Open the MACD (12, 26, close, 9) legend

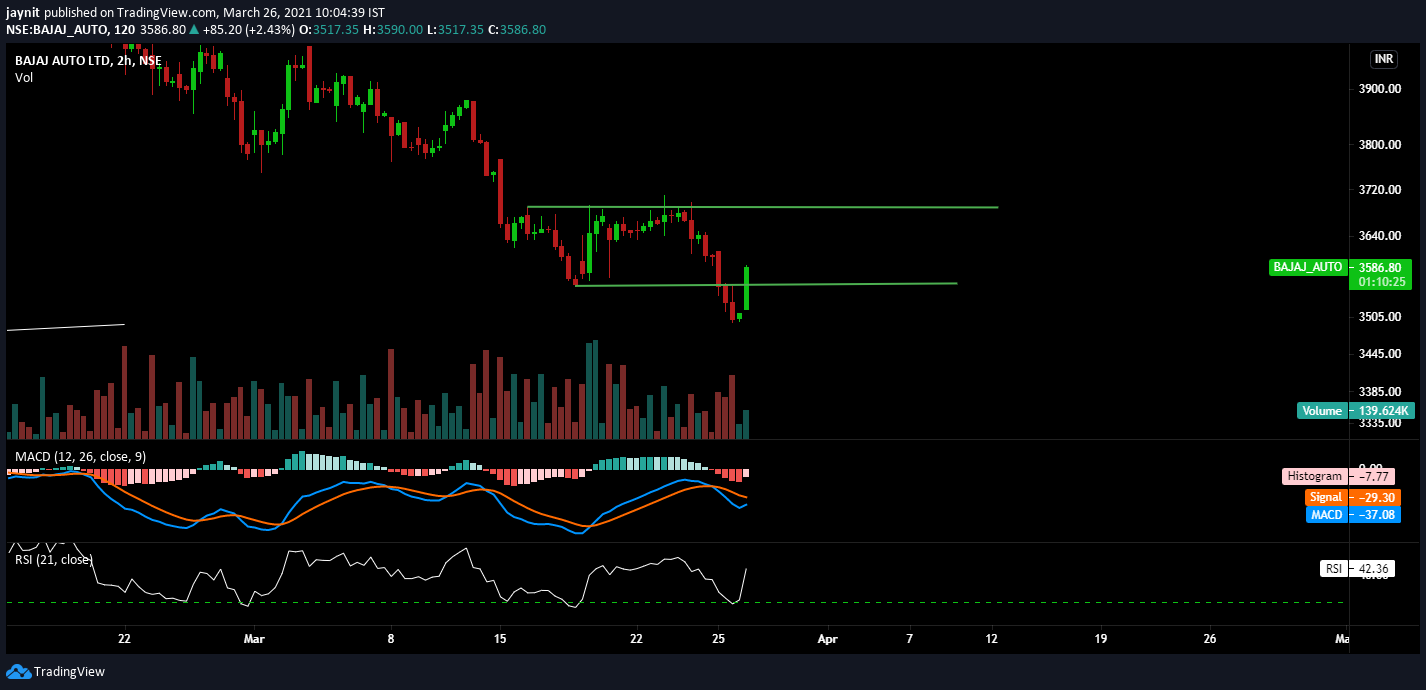coord(80,457)
